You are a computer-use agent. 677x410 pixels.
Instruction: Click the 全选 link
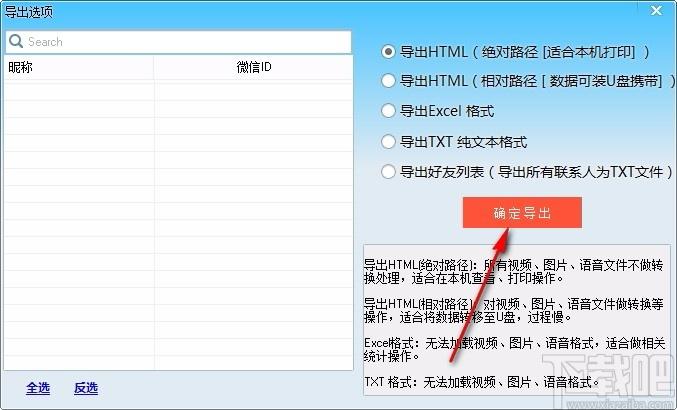click(x=38, y=388)
